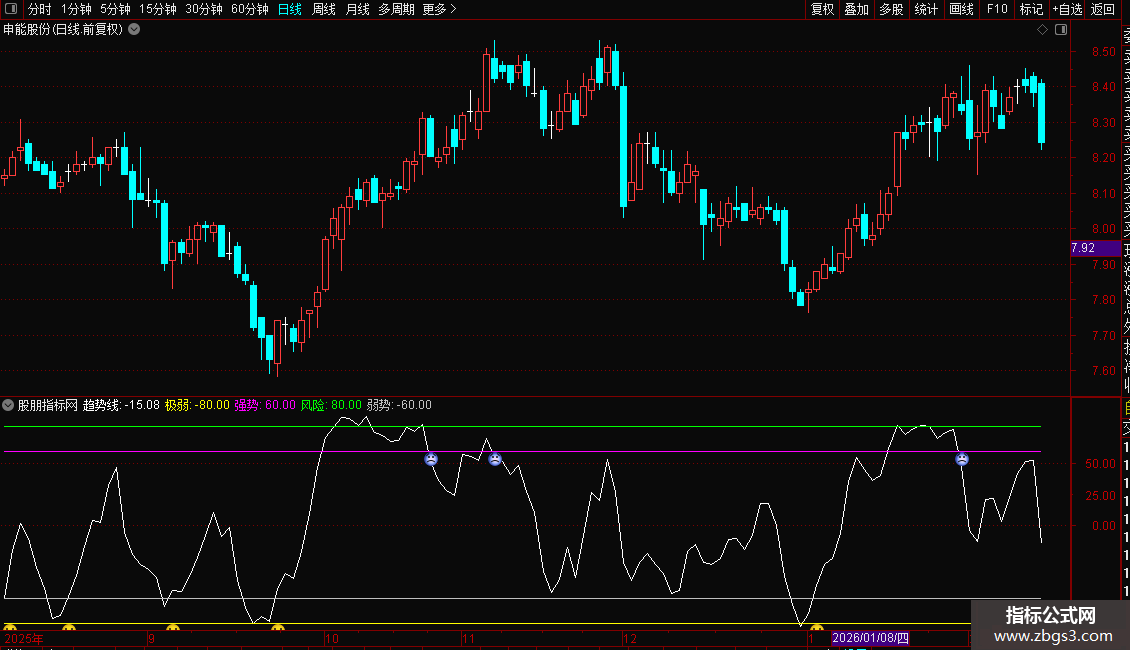Screen dimensions: 1130x650
Task: Click the 叠加 overlay button
Action: coord(857,9)
